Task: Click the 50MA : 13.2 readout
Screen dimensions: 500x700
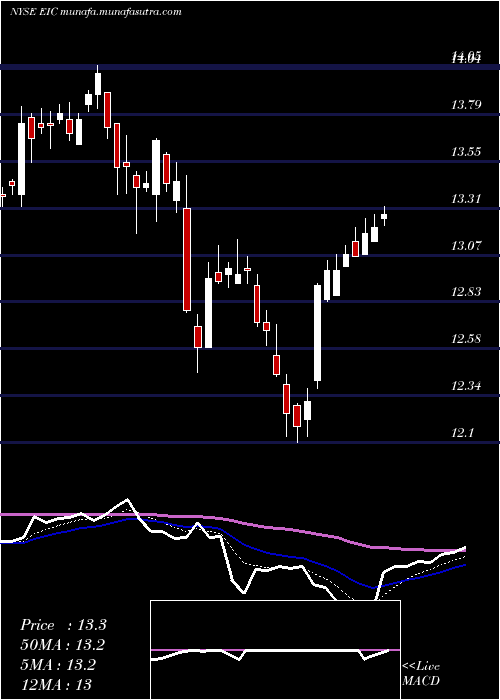Action: pos(63,645)
